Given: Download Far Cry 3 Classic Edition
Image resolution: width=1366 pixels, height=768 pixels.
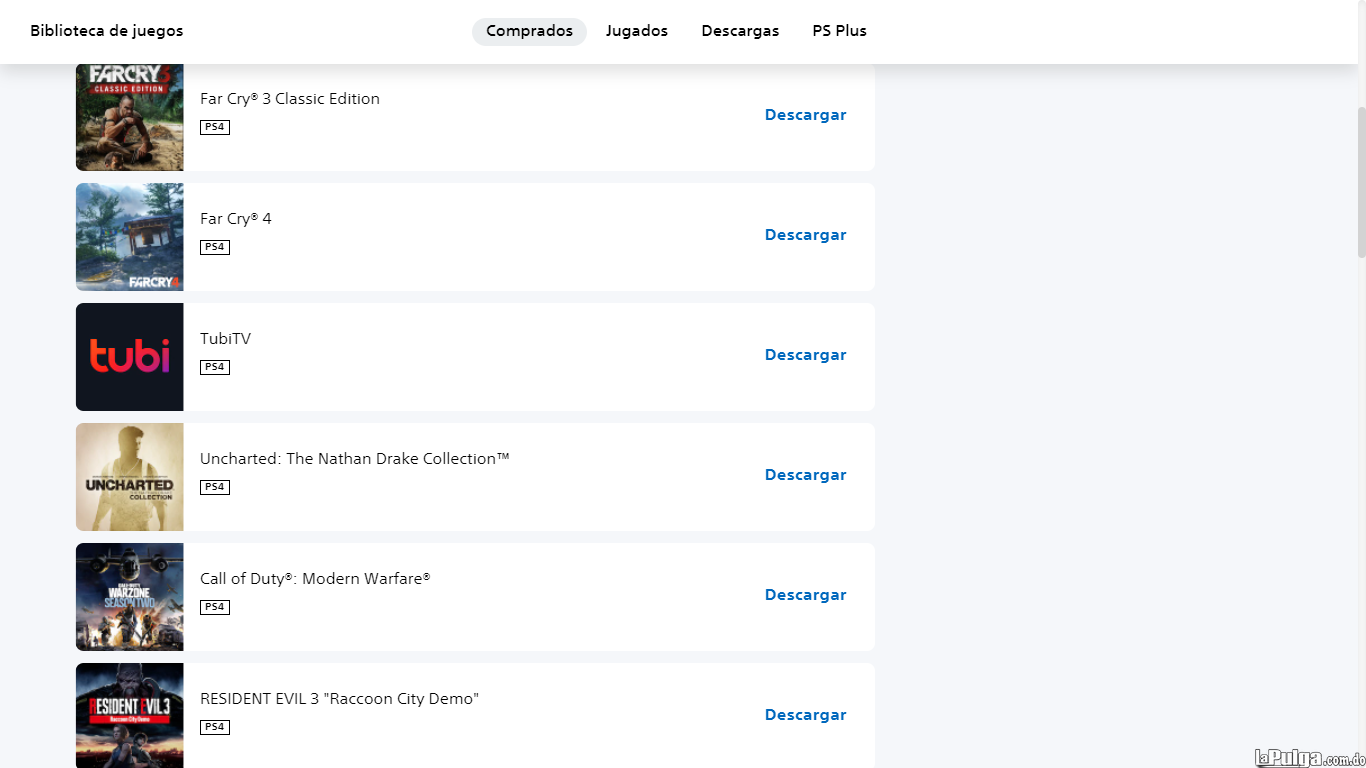Looking at the screenshot, I should pos(805,115).
